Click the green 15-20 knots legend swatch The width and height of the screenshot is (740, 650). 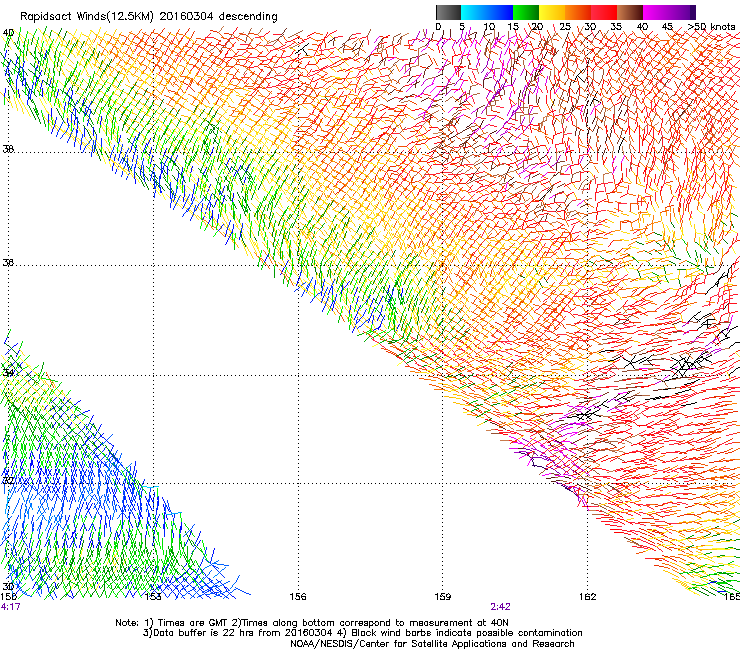point(526,12)
